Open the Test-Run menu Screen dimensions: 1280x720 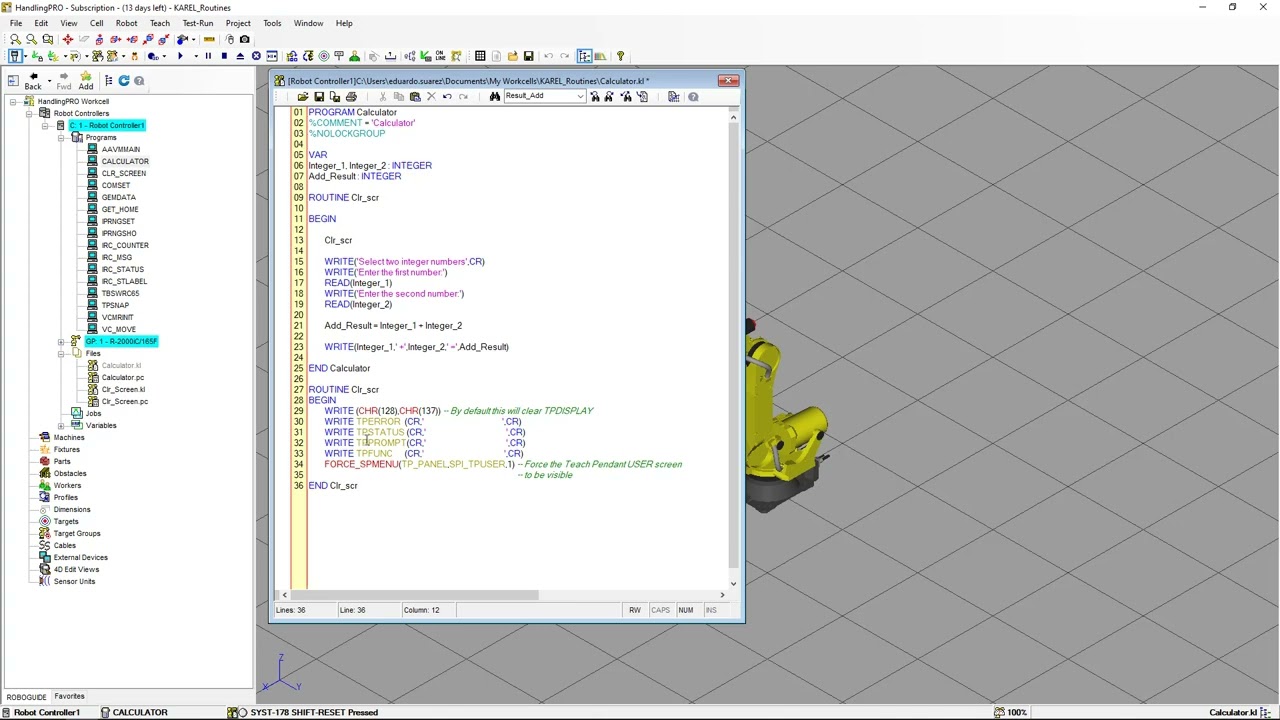coord(198,23)
